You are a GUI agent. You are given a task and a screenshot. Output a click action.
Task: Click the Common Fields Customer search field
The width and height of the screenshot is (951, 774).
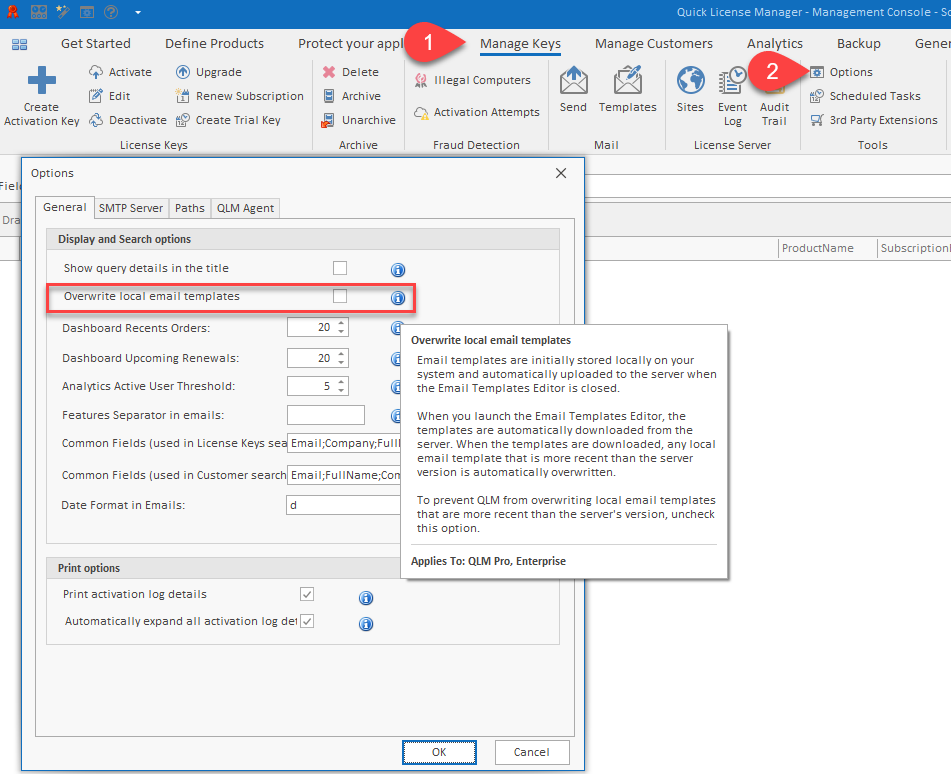344,475
